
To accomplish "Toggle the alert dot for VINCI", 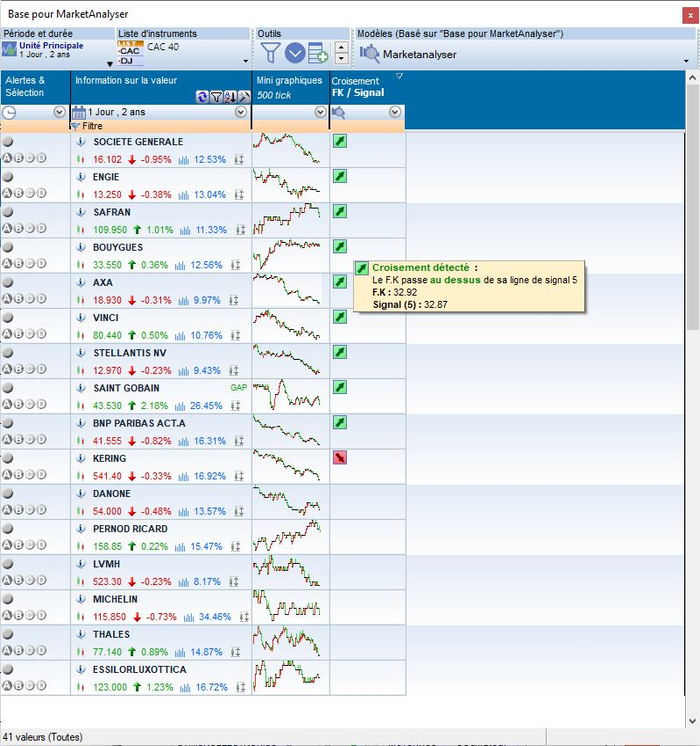I will pyautogui.click(x=8, y=317).
